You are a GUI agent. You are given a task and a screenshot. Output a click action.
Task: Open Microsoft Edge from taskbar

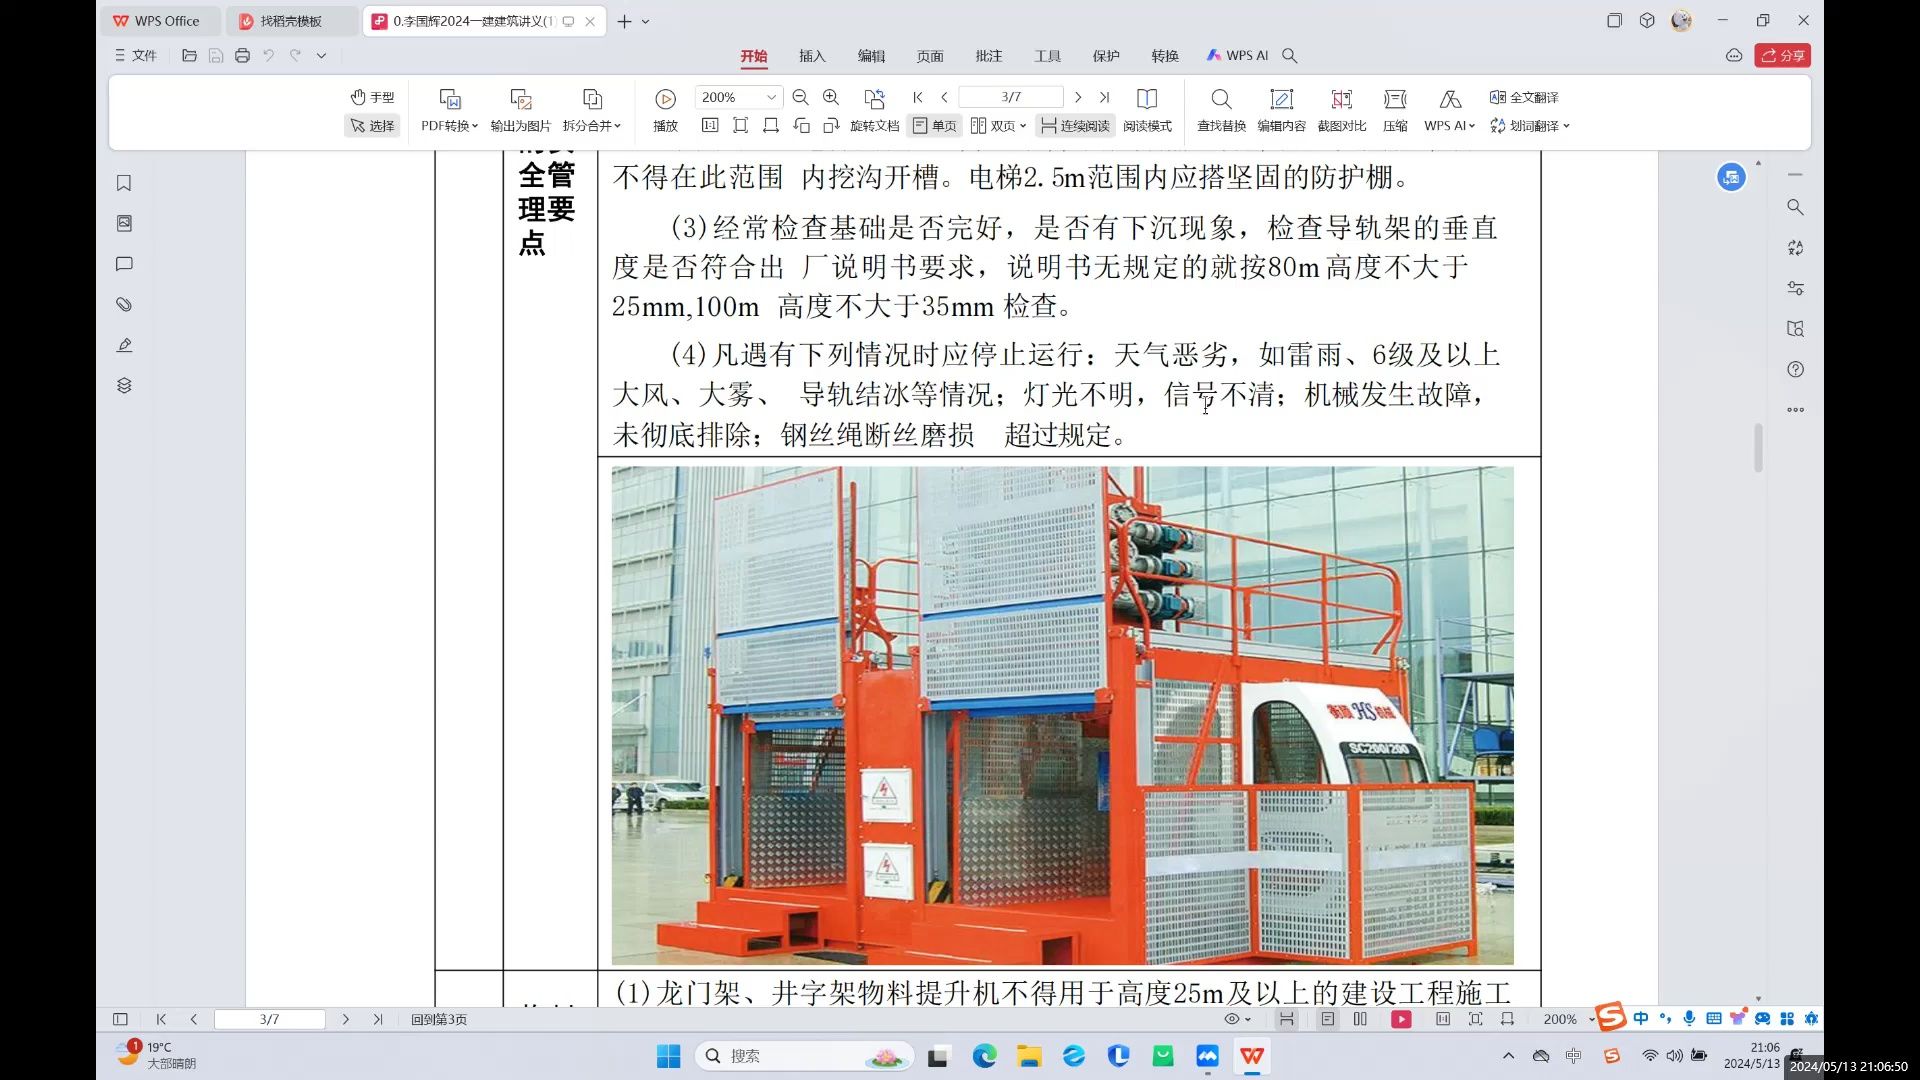(984, 1056)
